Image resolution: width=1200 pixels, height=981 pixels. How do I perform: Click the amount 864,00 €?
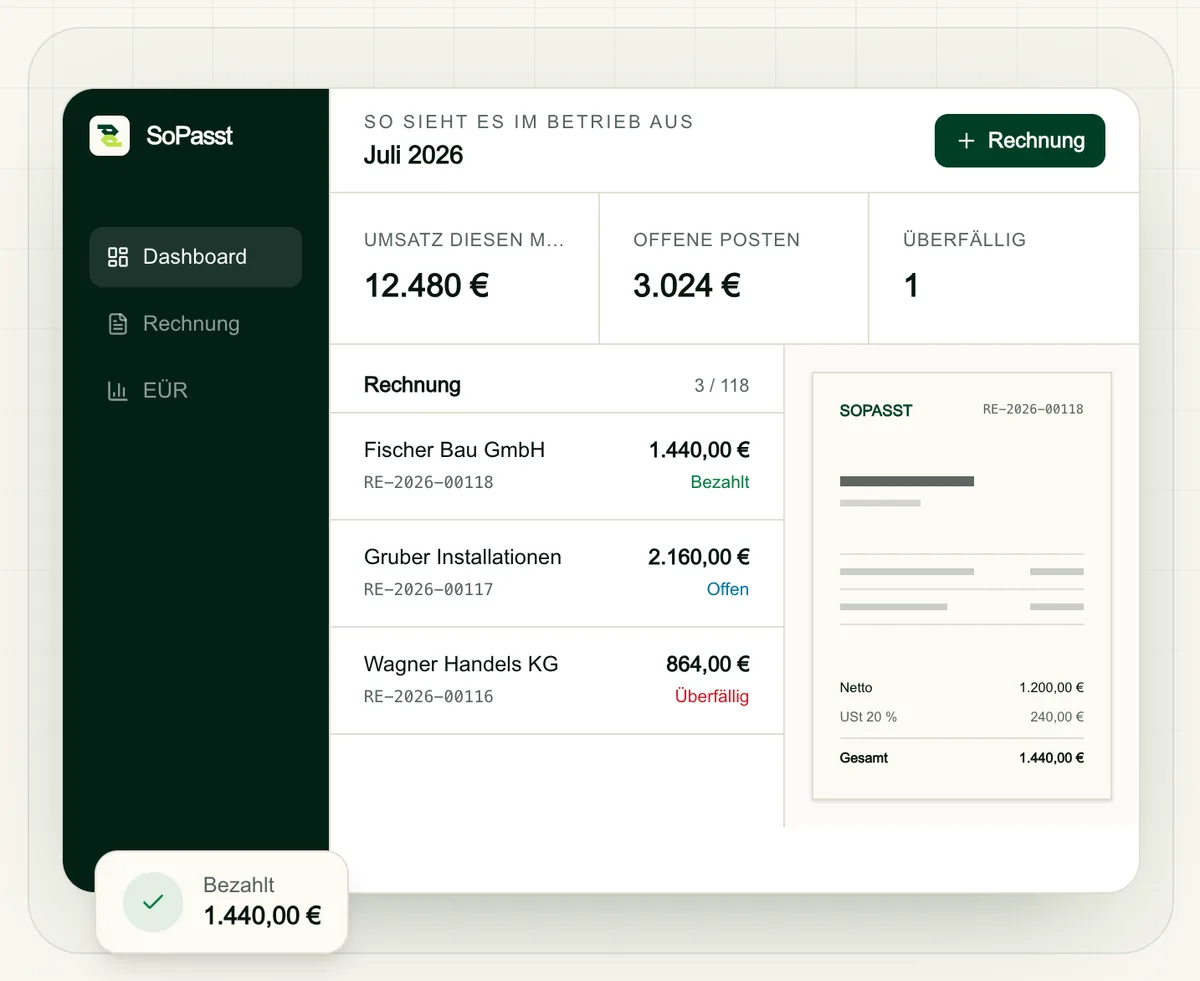click(708, 664)
